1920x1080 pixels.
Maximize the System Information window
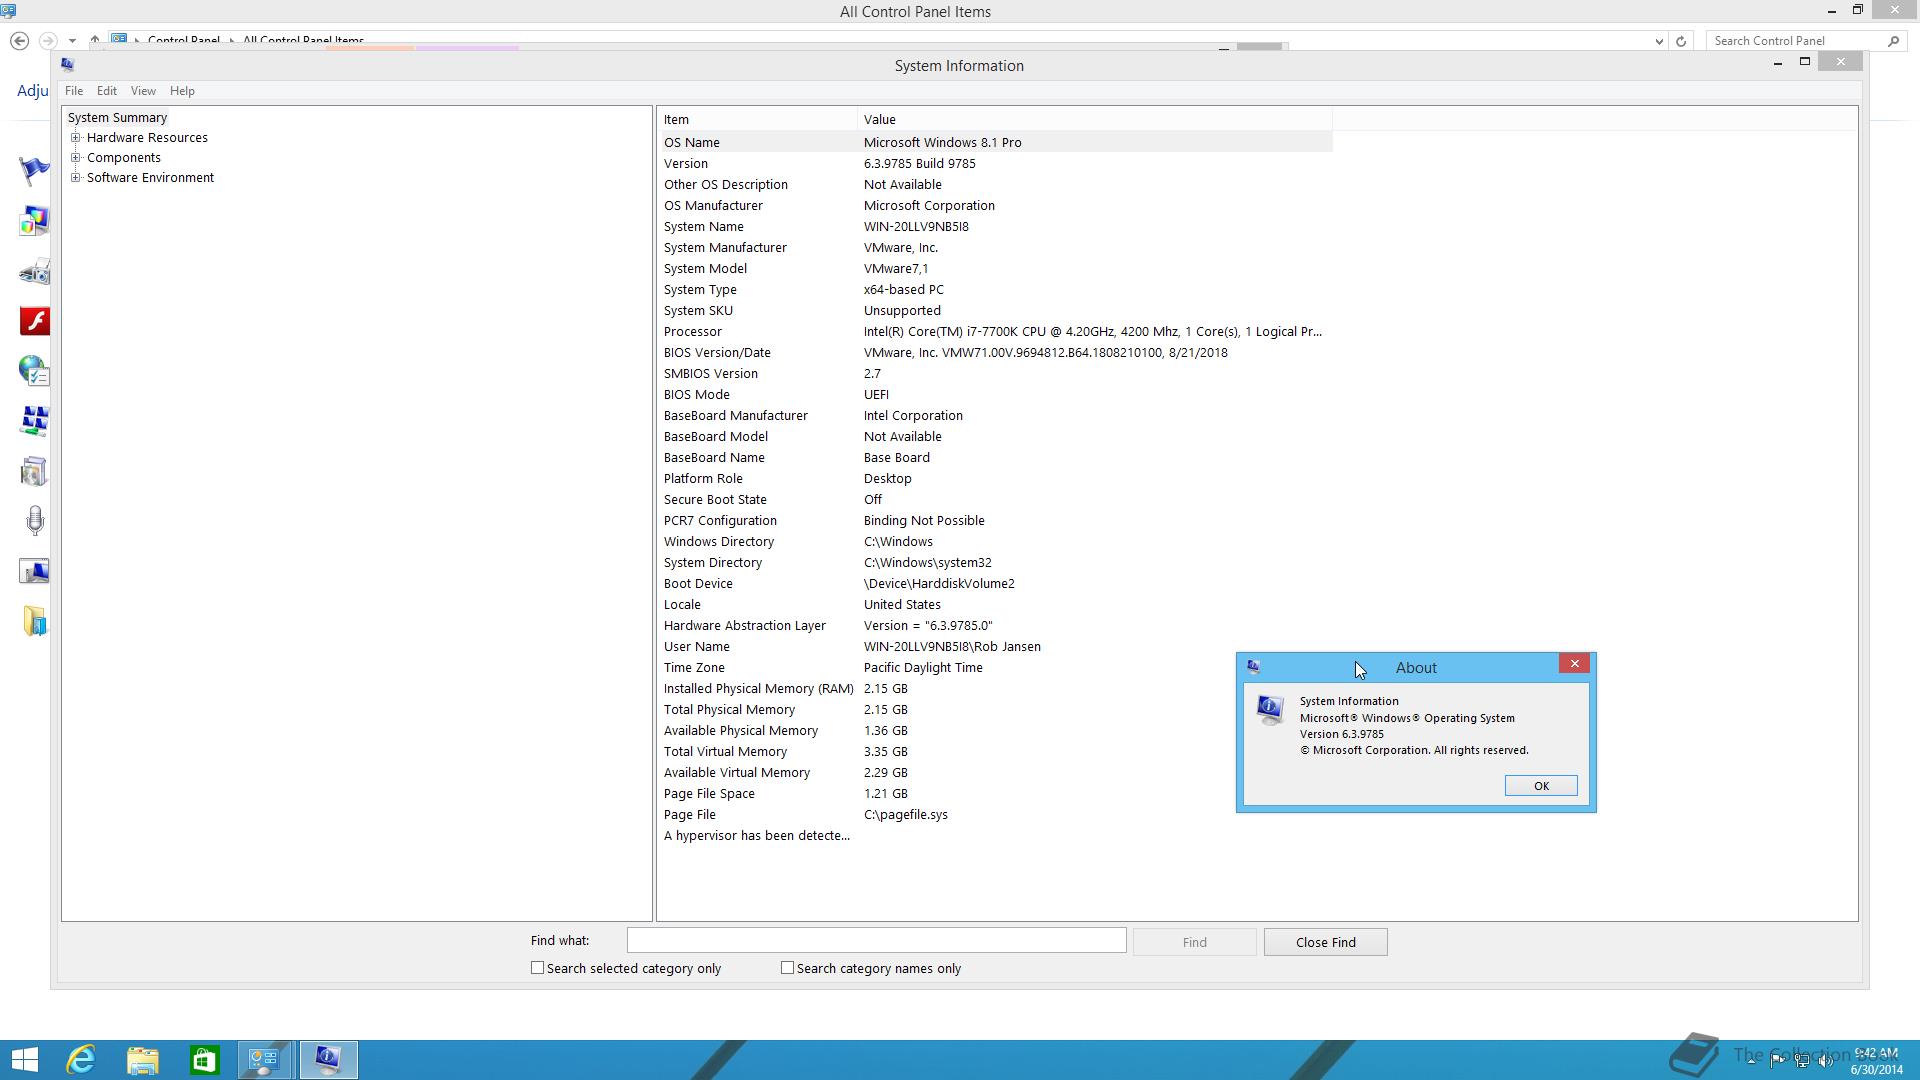click(x=1804, y=62)
